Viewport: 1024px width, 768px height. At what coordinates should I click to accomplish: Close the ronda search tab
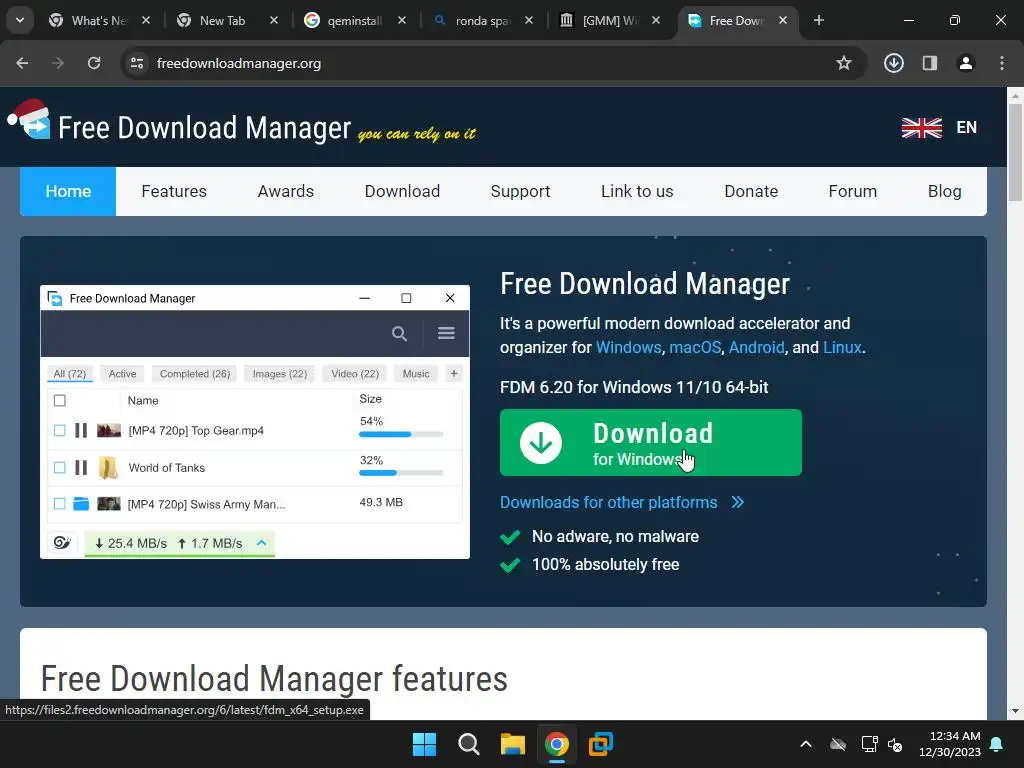click(529, 20)
